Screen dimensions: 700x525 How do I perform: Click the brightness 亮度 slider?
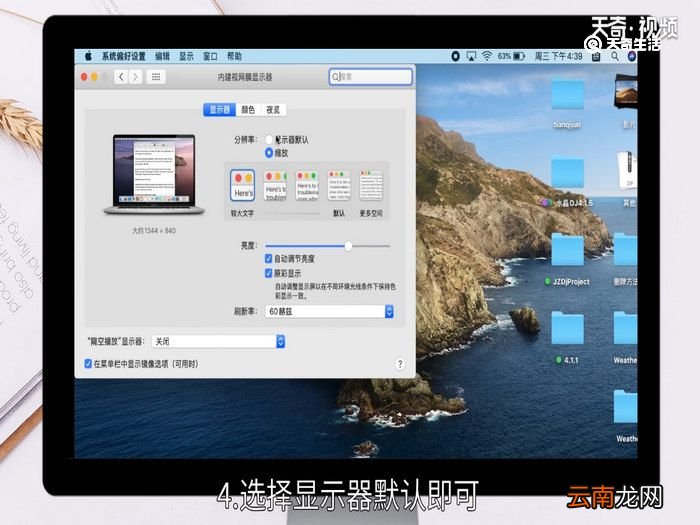tap(328, 246)
